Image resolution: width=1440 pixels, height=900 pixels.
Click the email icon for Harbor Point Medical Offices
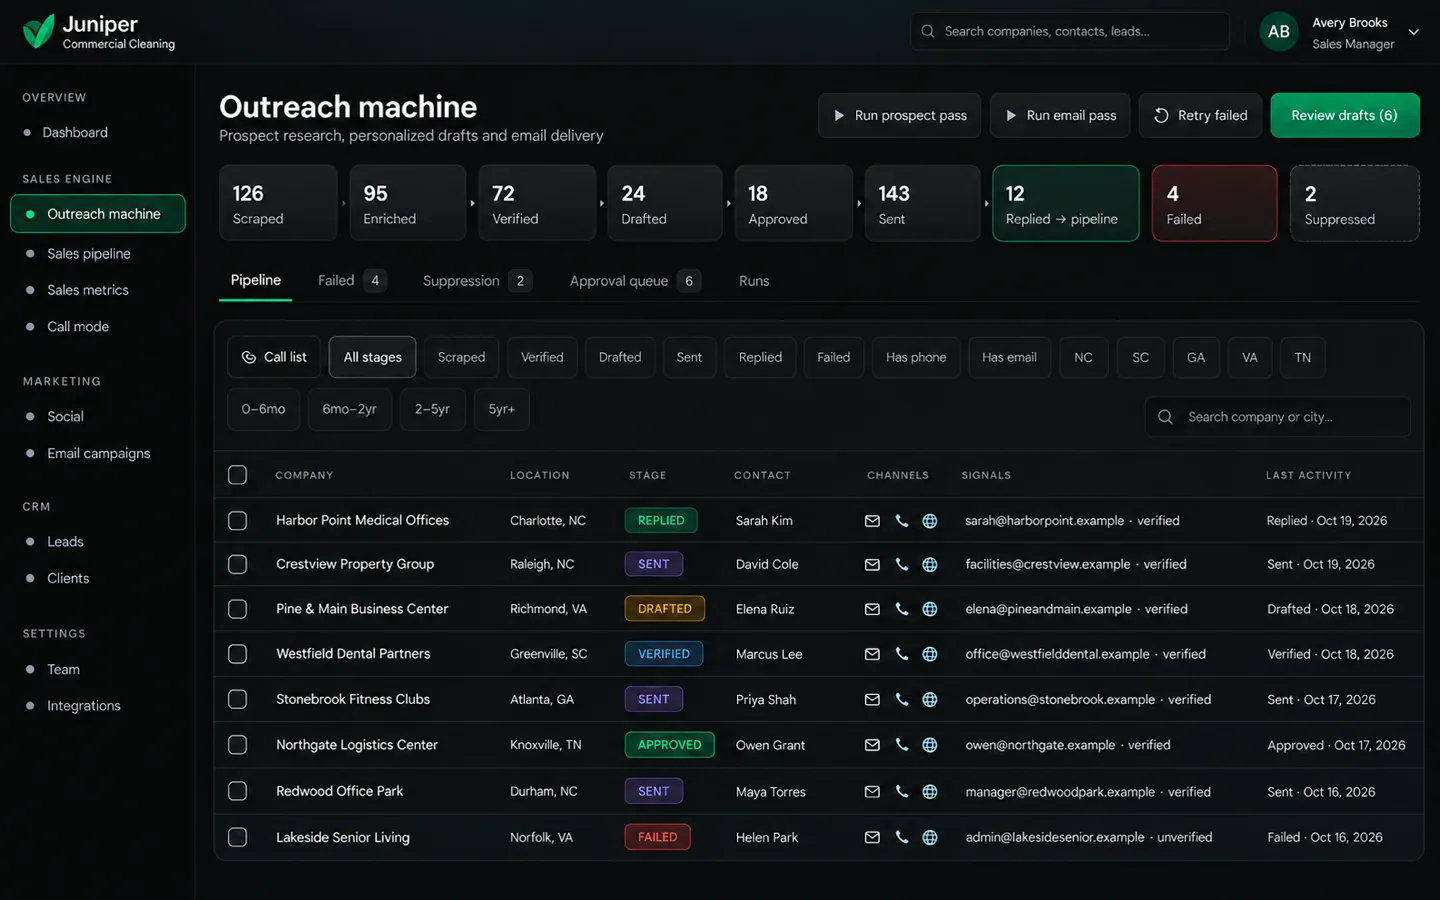click(x=872, y=521)
